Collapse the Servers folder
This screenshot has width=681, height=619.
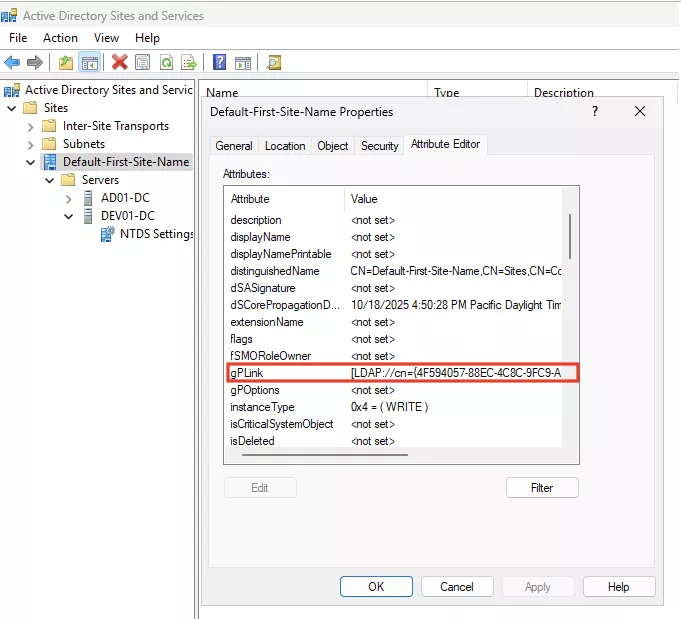click(x=49, y=180)
